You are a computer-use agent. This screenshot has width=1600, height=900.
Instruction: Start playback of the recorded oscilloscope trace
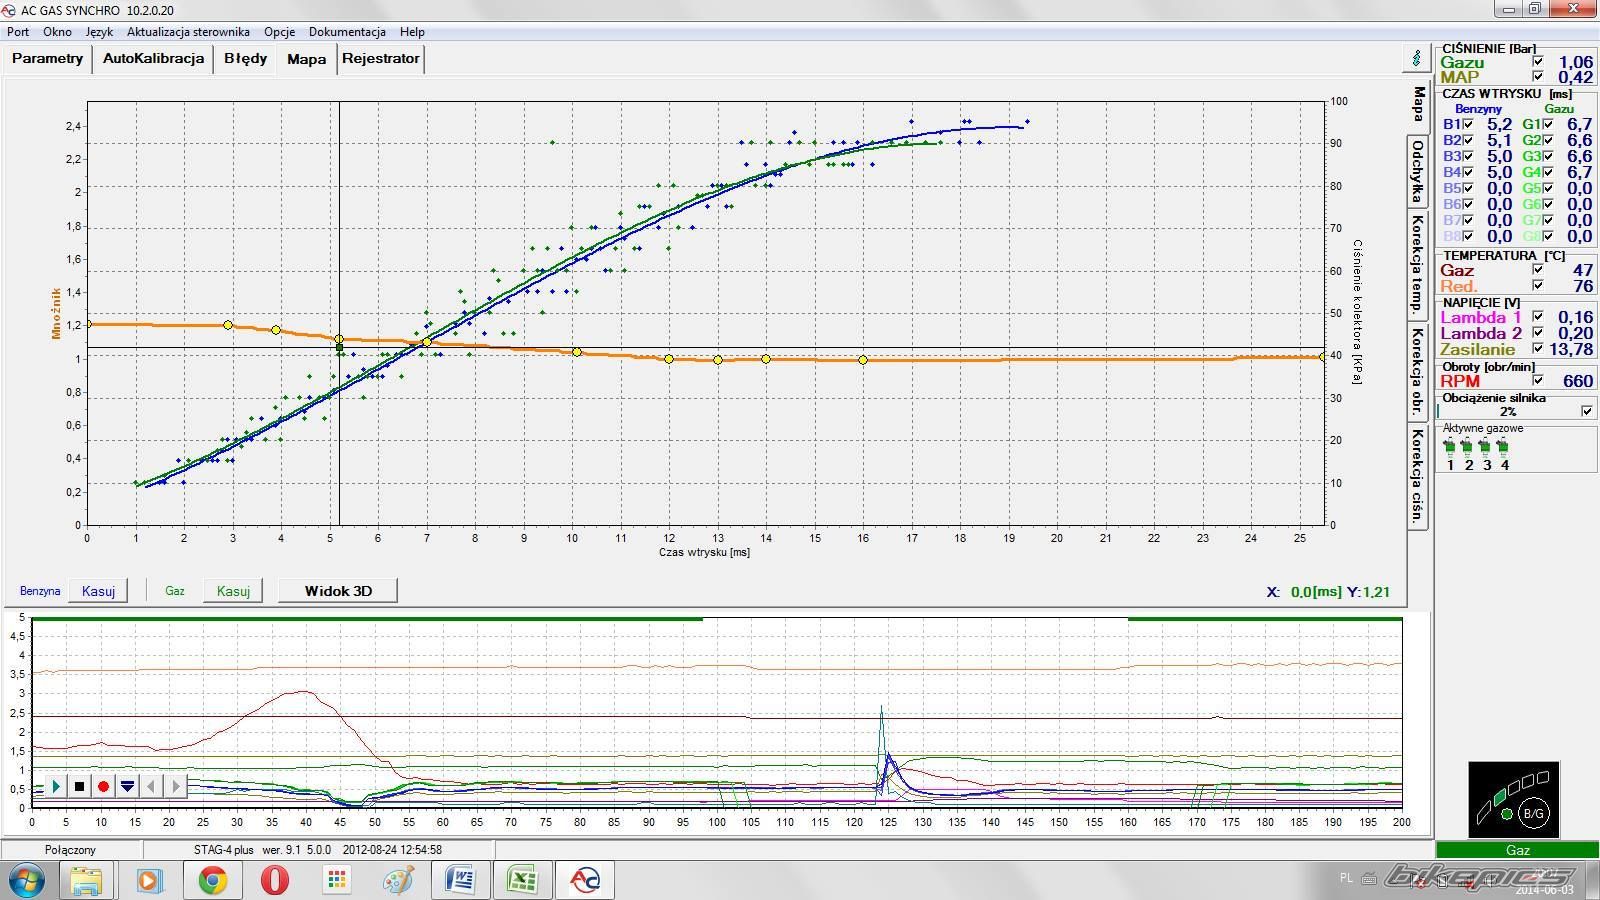(x=56, y=787)
